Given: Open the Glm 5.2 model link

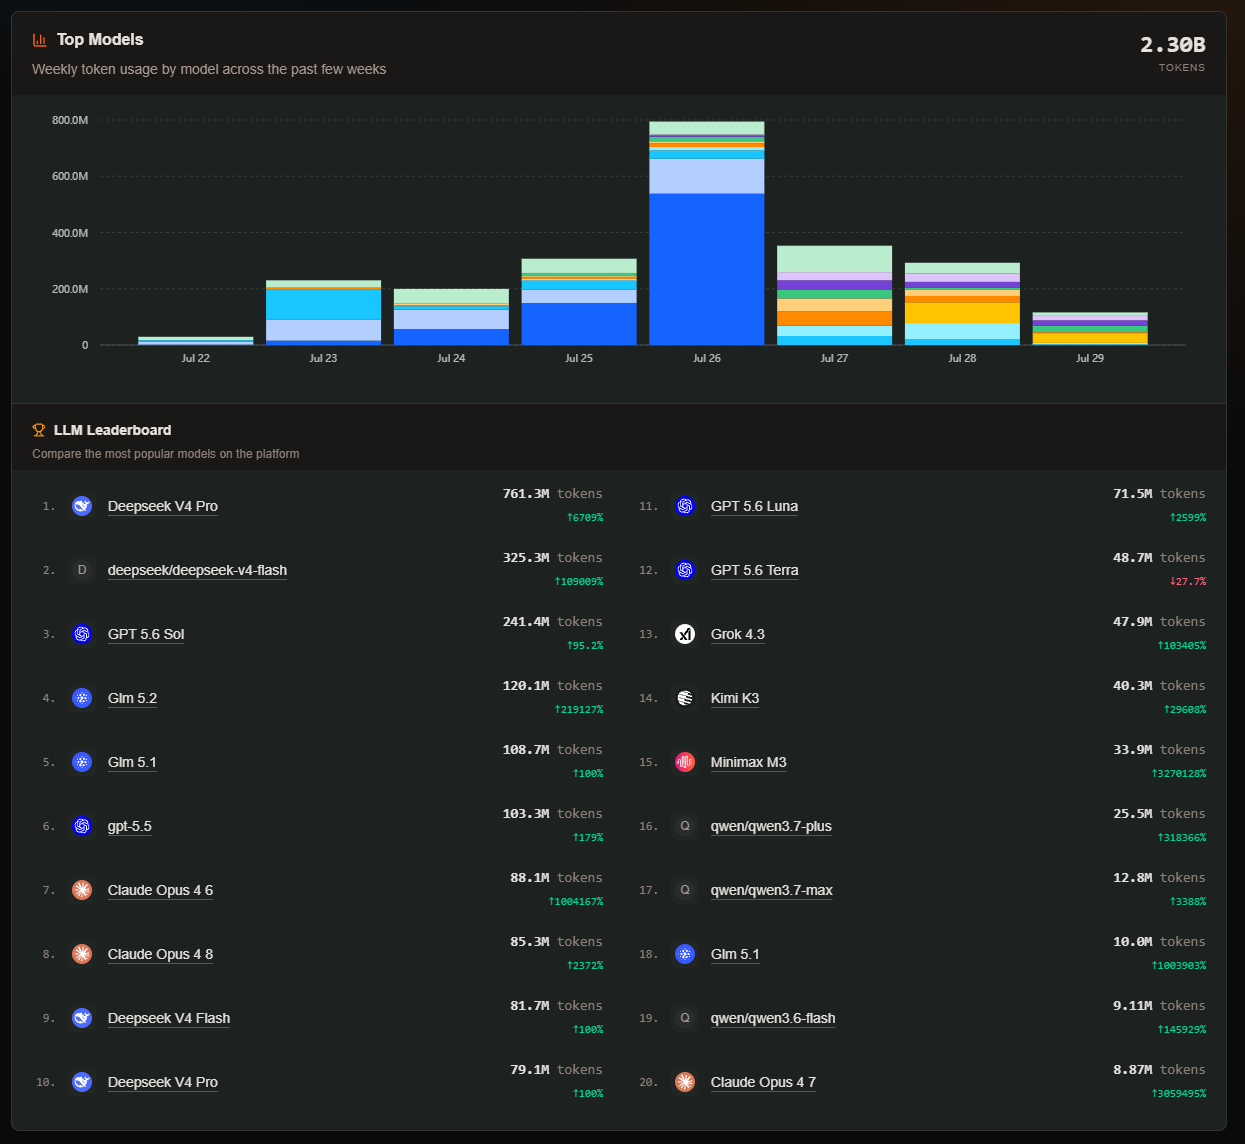Looking at the screenshot, I should pos(132,698).
